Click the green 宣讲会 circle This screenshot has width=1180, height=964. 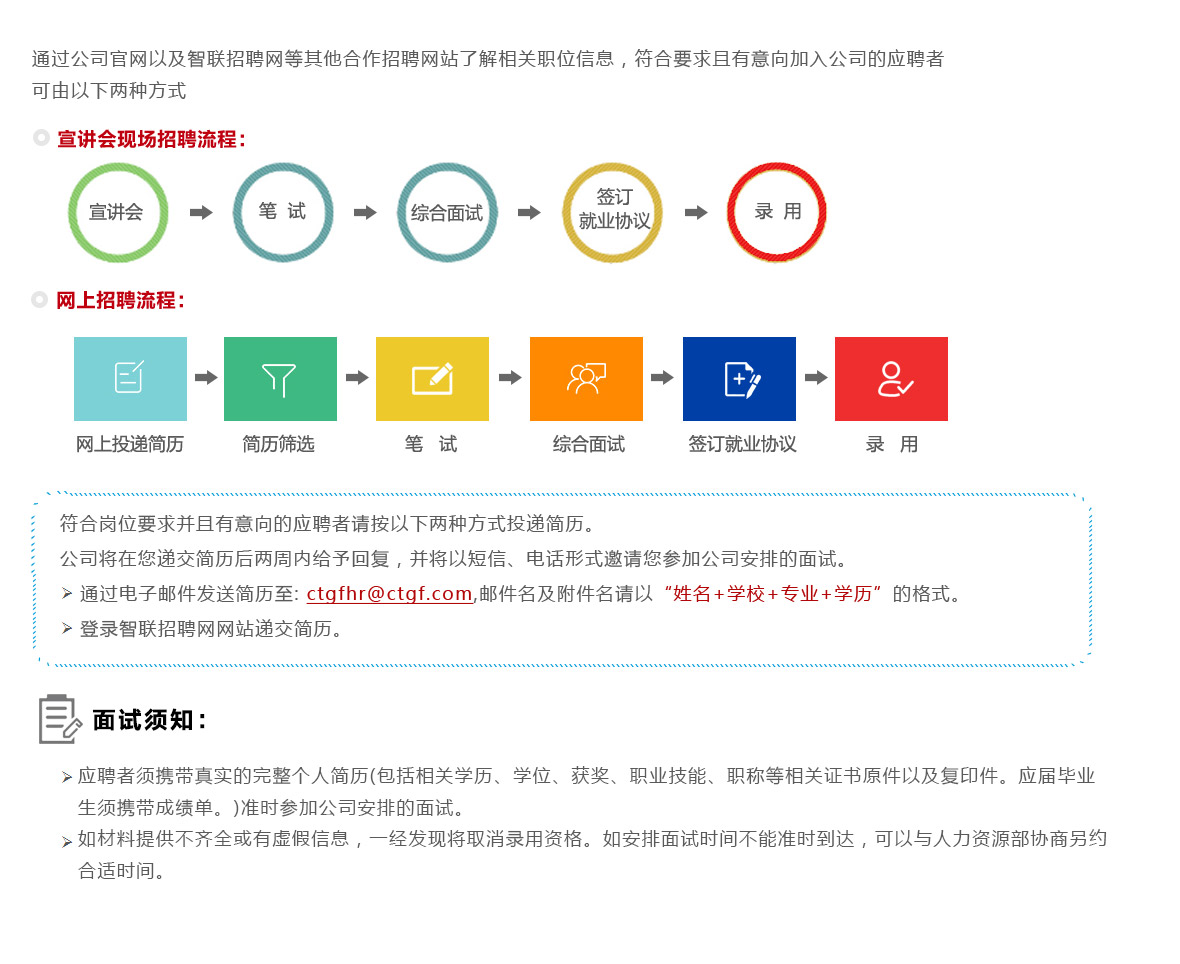pyautogui.click(x=117, y=212)
